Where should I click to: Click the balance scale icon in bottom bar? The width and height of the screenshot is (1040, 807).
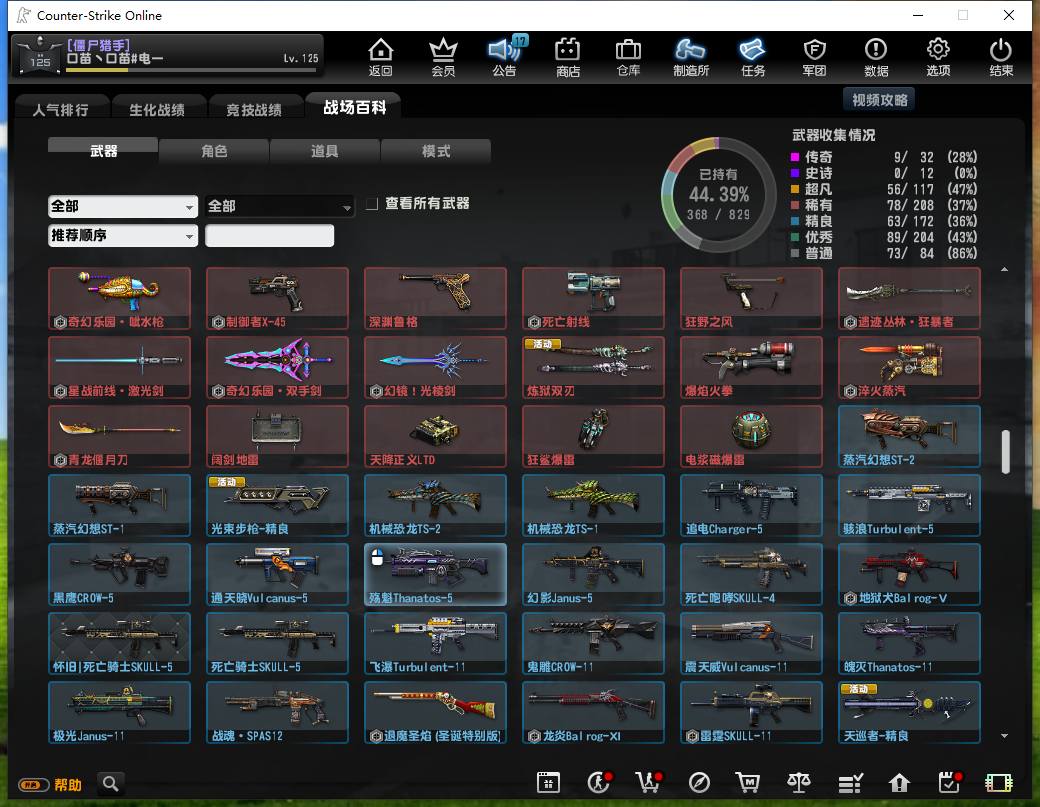click(x=799, y=783)
